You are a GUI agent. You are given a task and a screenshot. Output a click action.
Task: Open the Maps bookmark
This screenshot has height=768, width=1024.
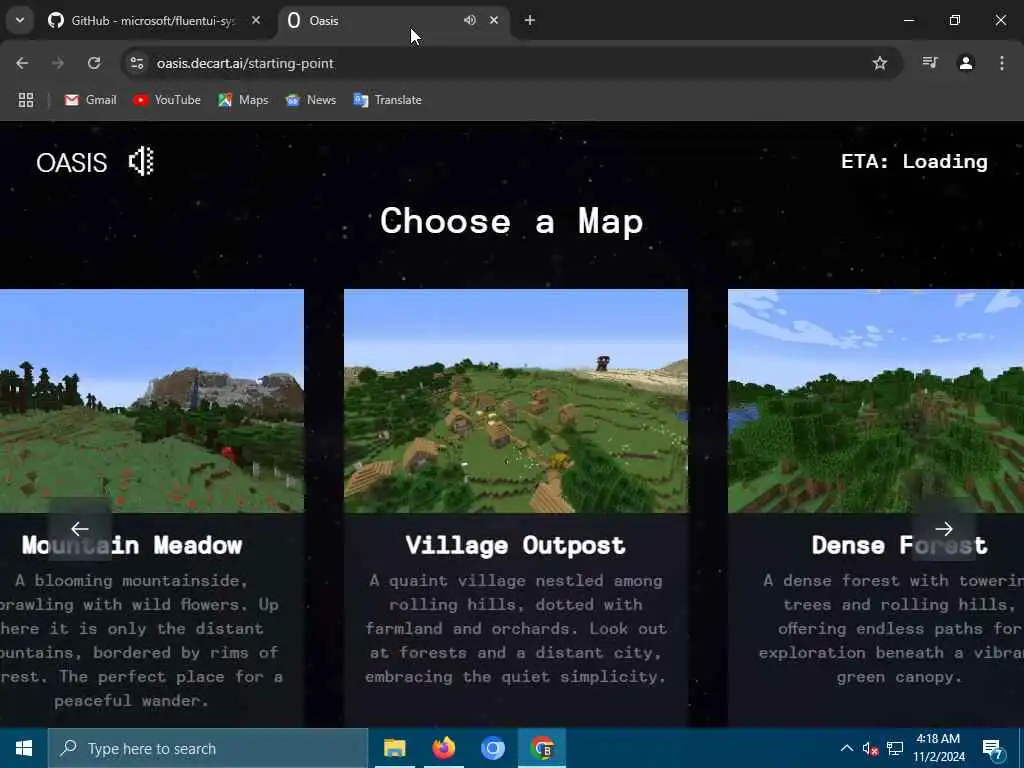(x=244, y=100)
